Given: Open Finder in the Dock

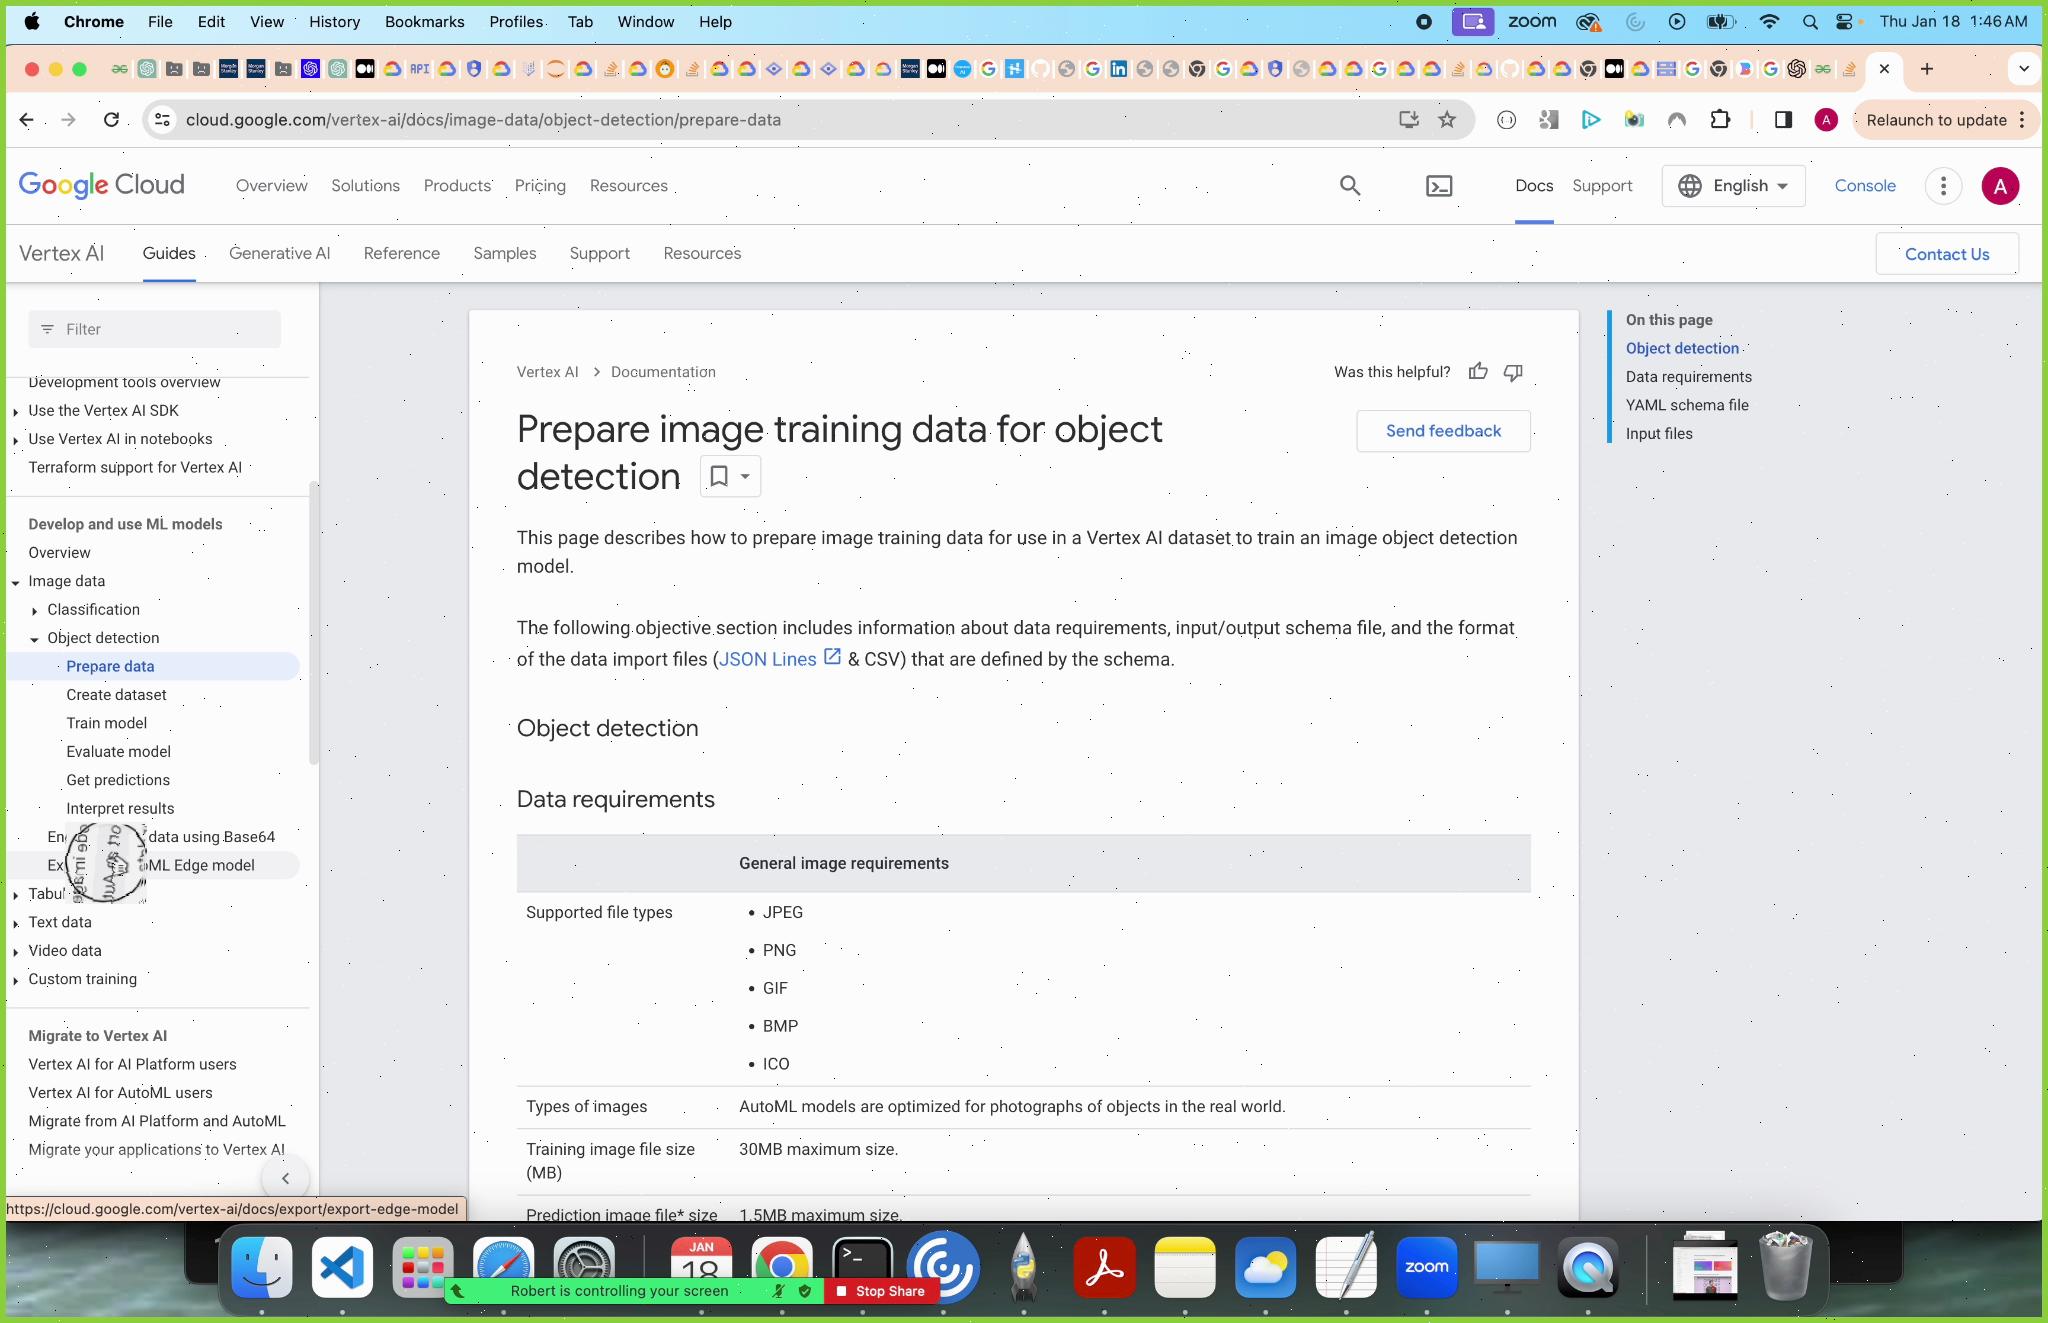Looking at the screenshot, I should (x=262, y=1267).
